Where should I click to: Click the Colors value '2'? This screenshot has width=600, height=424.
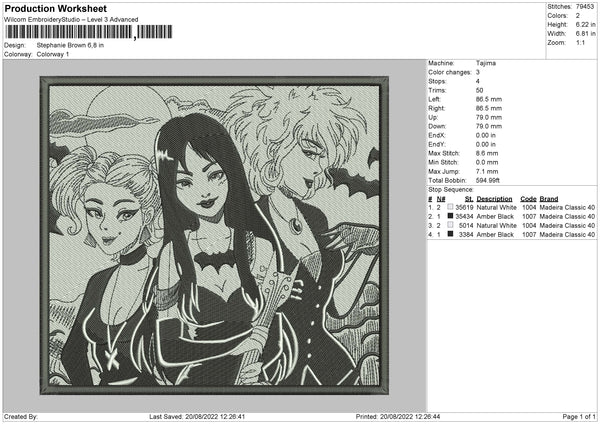click(578, 16)
